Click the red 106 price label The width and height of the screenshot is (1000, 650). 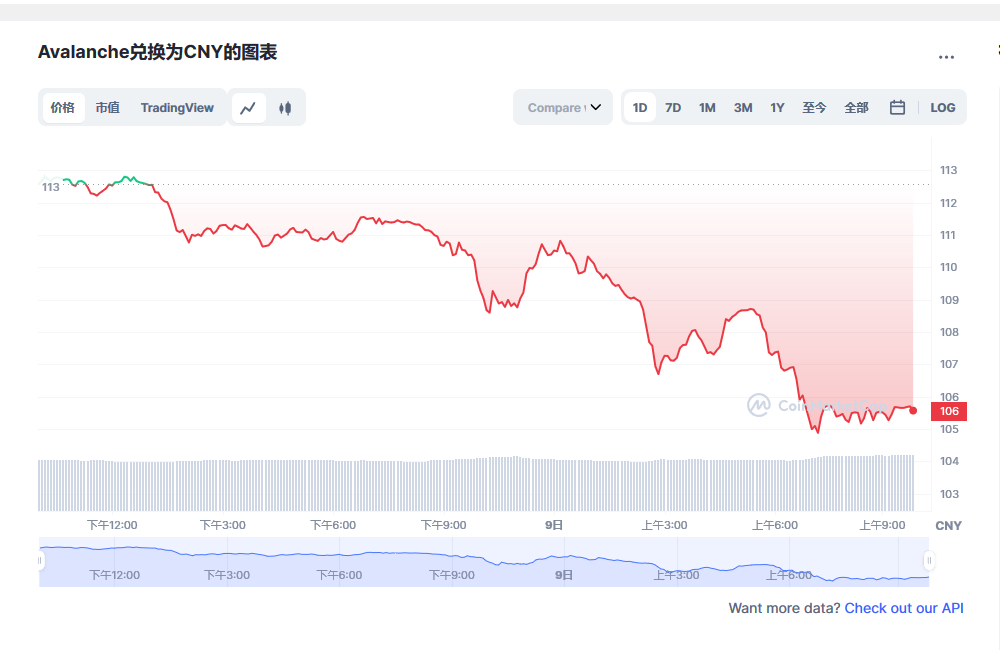click(x=947, y=411)
